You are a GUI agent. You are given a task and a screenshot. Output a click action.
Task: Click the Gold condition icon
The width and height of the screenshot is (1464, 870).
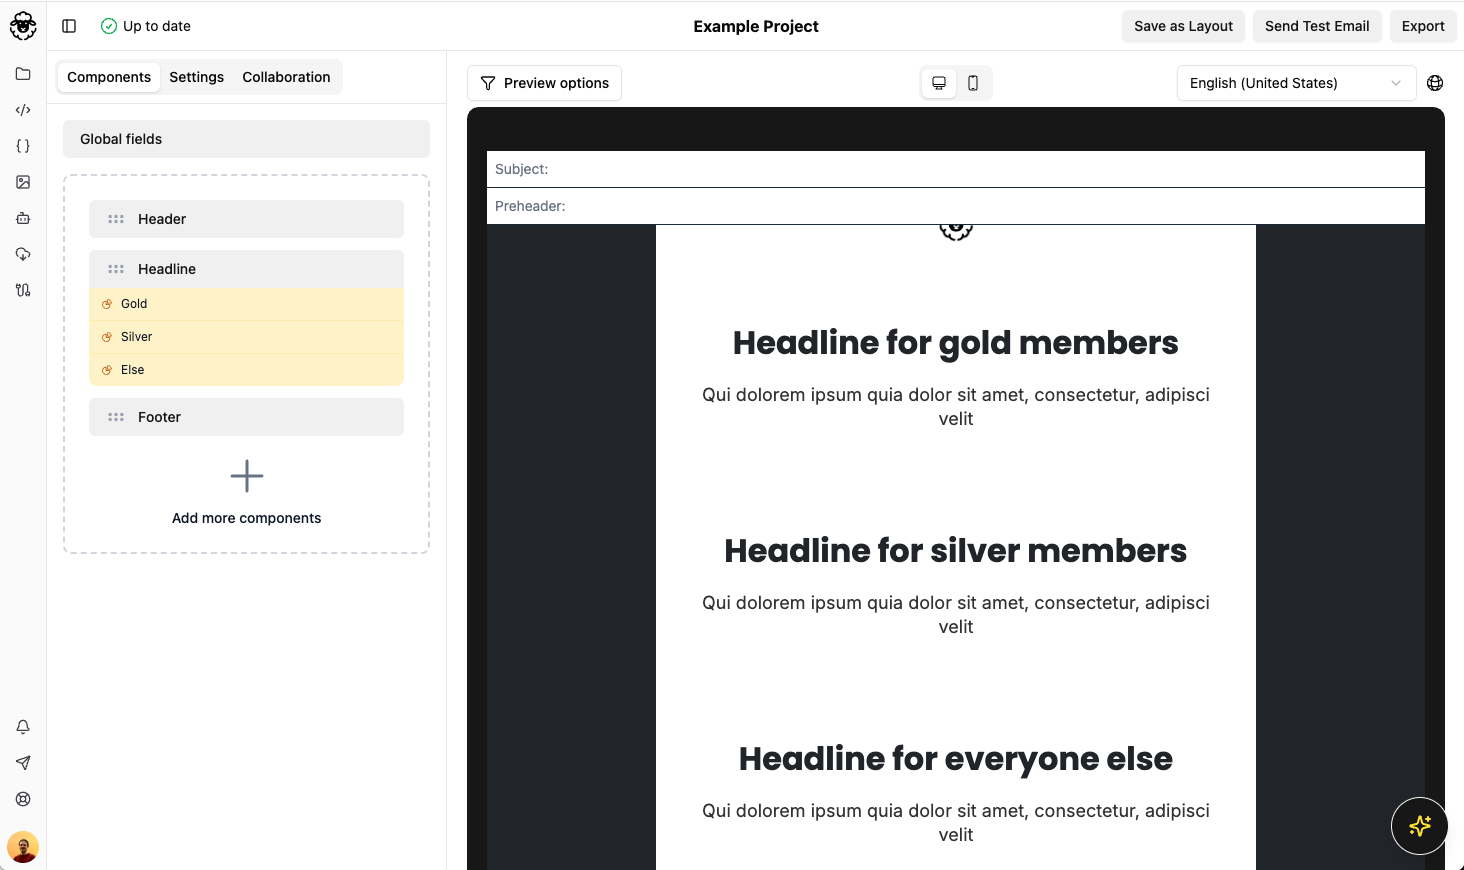(x=107, y=304)
